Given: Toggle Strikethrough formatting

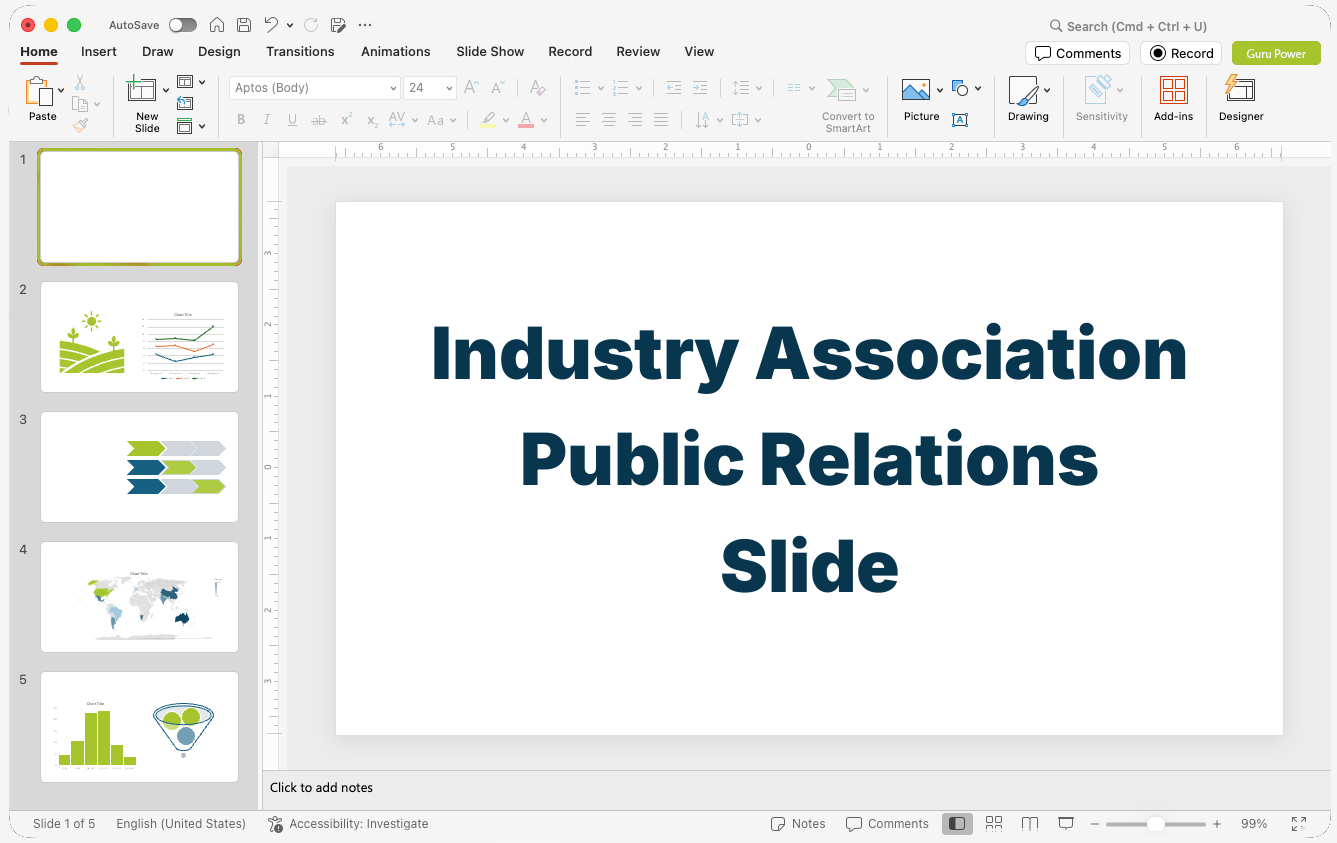Looking at the screenshot, I should [x=319, y=120].
